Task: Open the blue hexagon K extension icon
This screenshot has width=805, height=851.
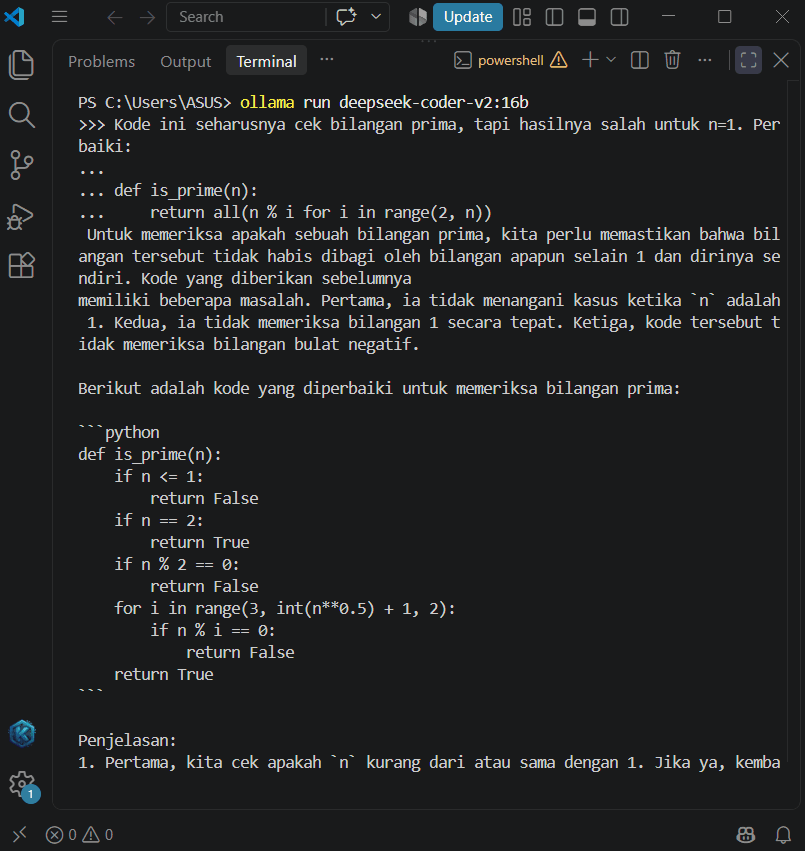Action: (22, 734)
